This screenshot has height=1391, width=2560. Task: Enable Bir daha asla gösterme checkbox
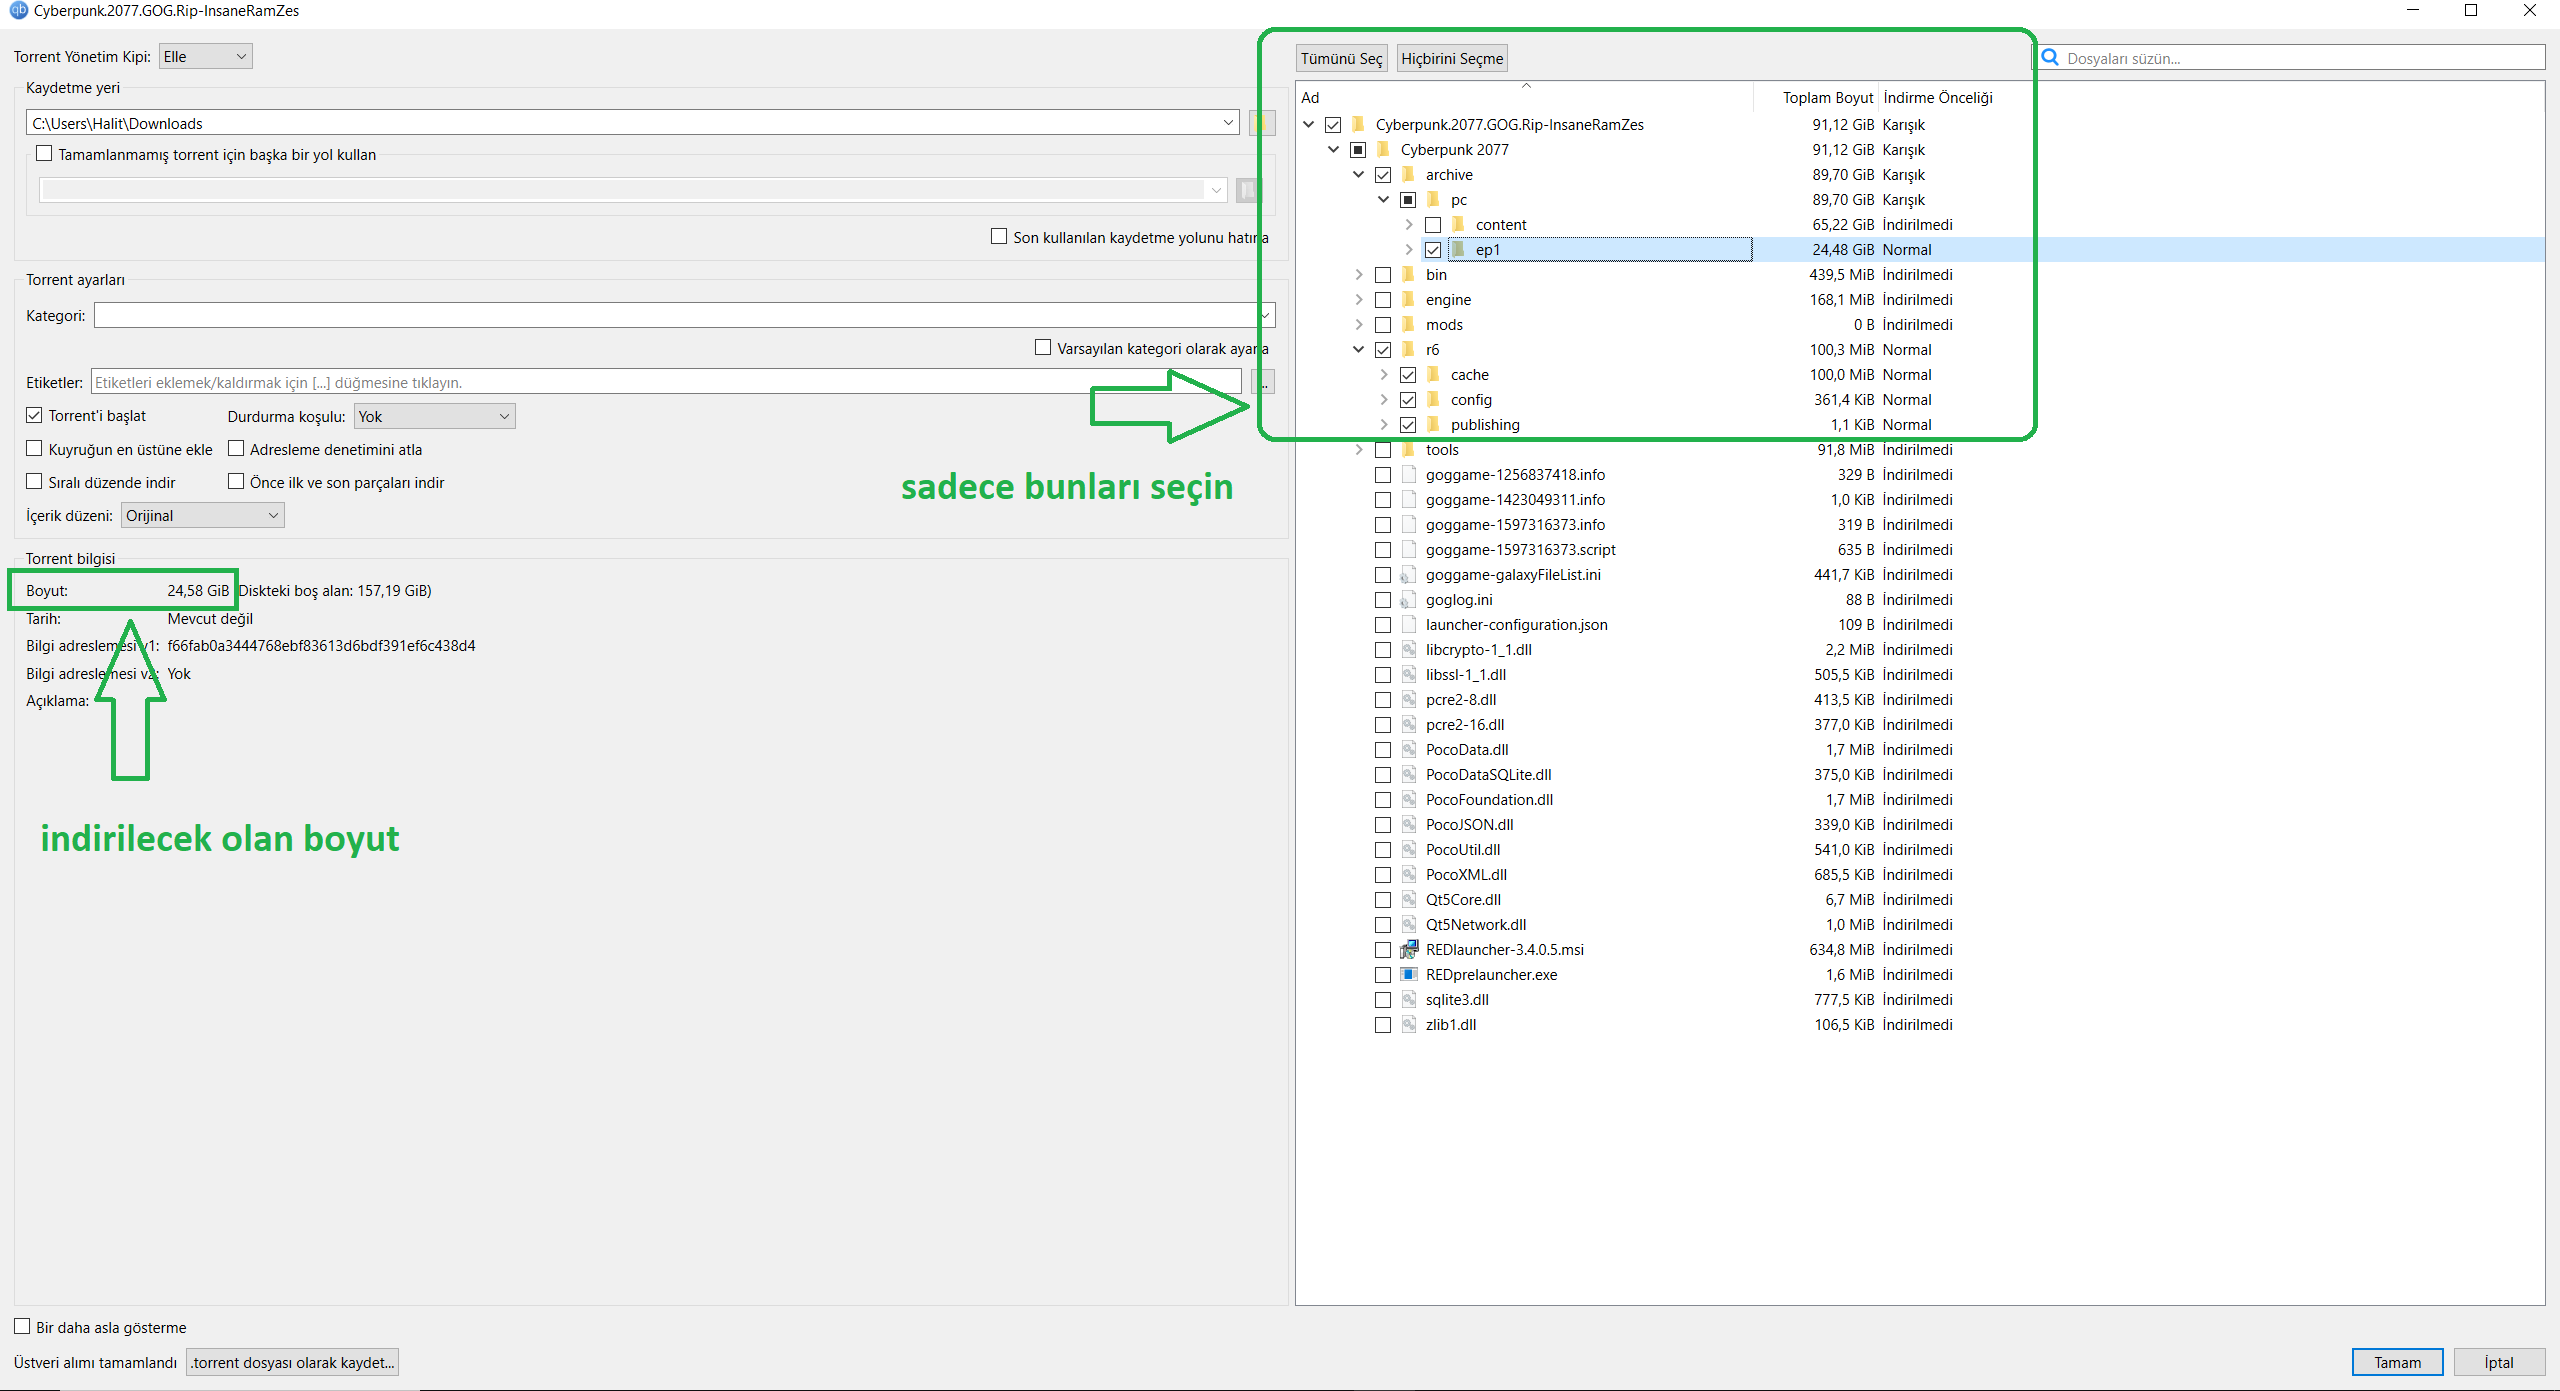[22, 1327]
